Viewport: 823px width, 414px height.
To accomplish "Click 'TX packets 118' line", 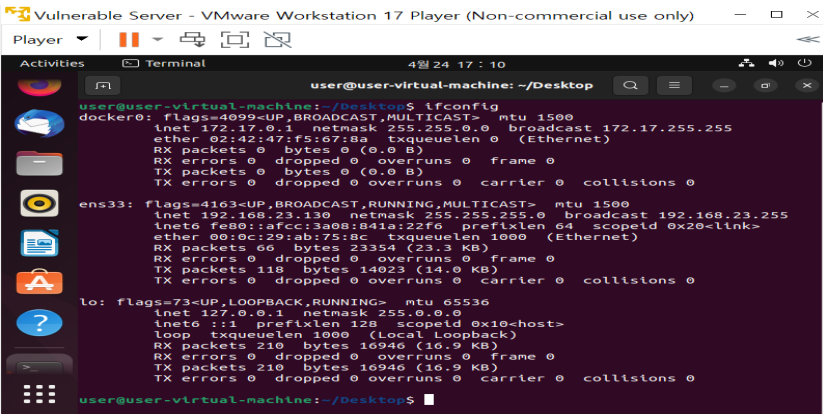I will pyautogui.click(x=325, y=270).
